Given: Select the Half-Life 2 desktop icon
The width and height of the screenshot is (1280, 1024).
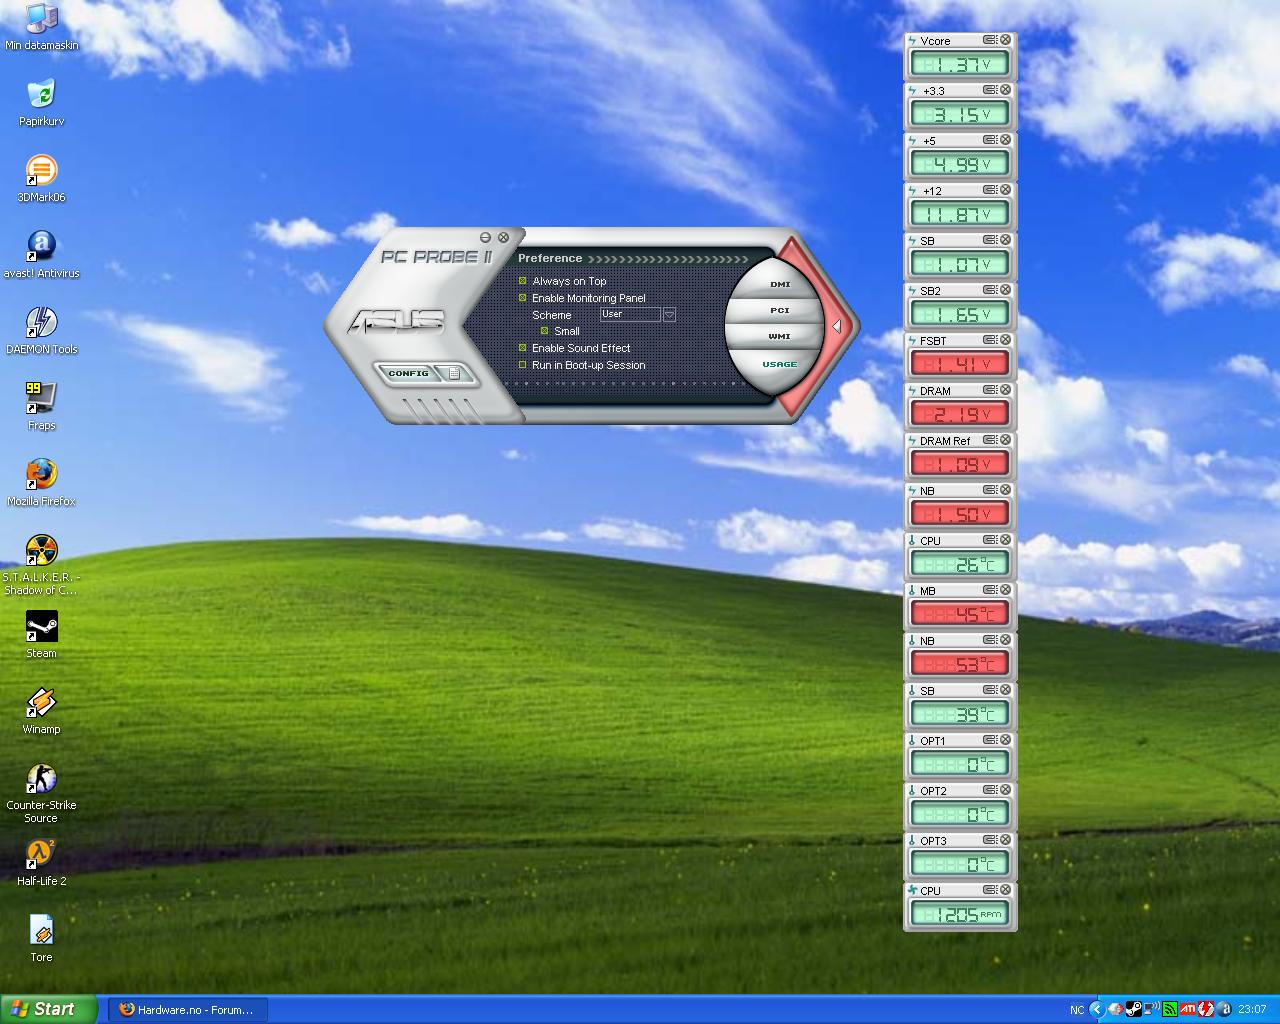Looking at the screenshot, I should pos(41,863).
